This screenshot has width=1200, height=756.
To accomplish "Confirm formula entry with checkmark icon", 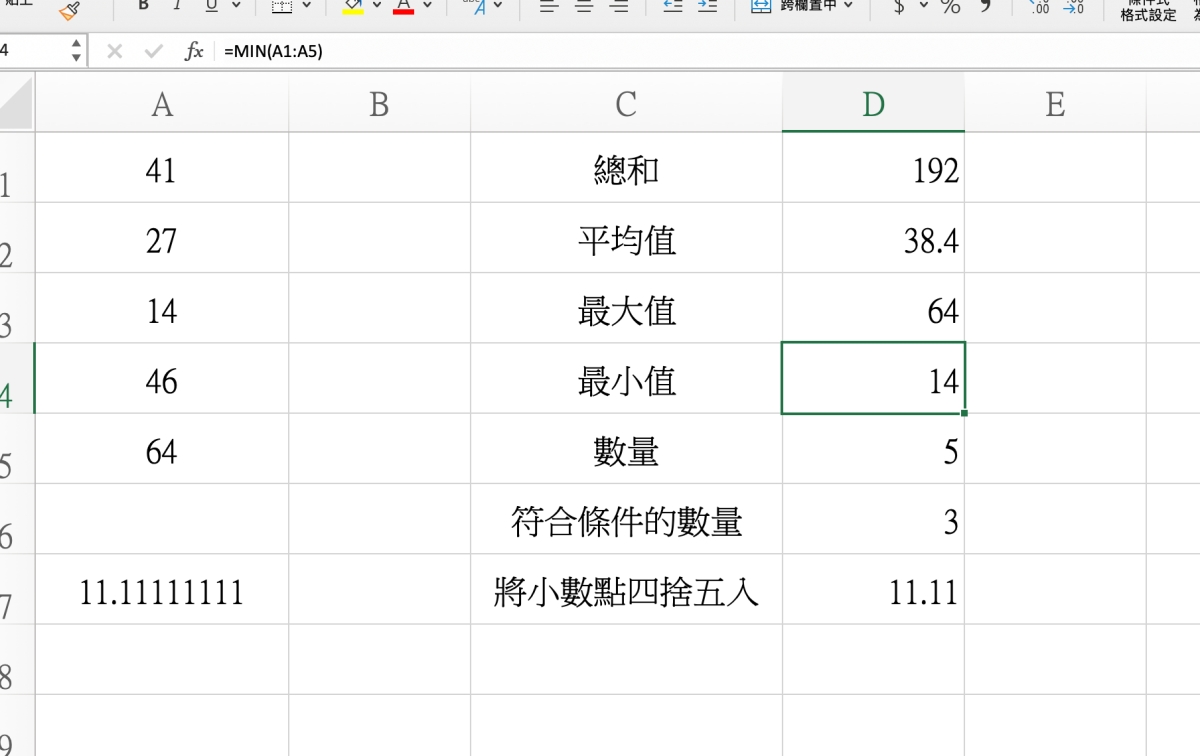I will (x=153, y=51).
